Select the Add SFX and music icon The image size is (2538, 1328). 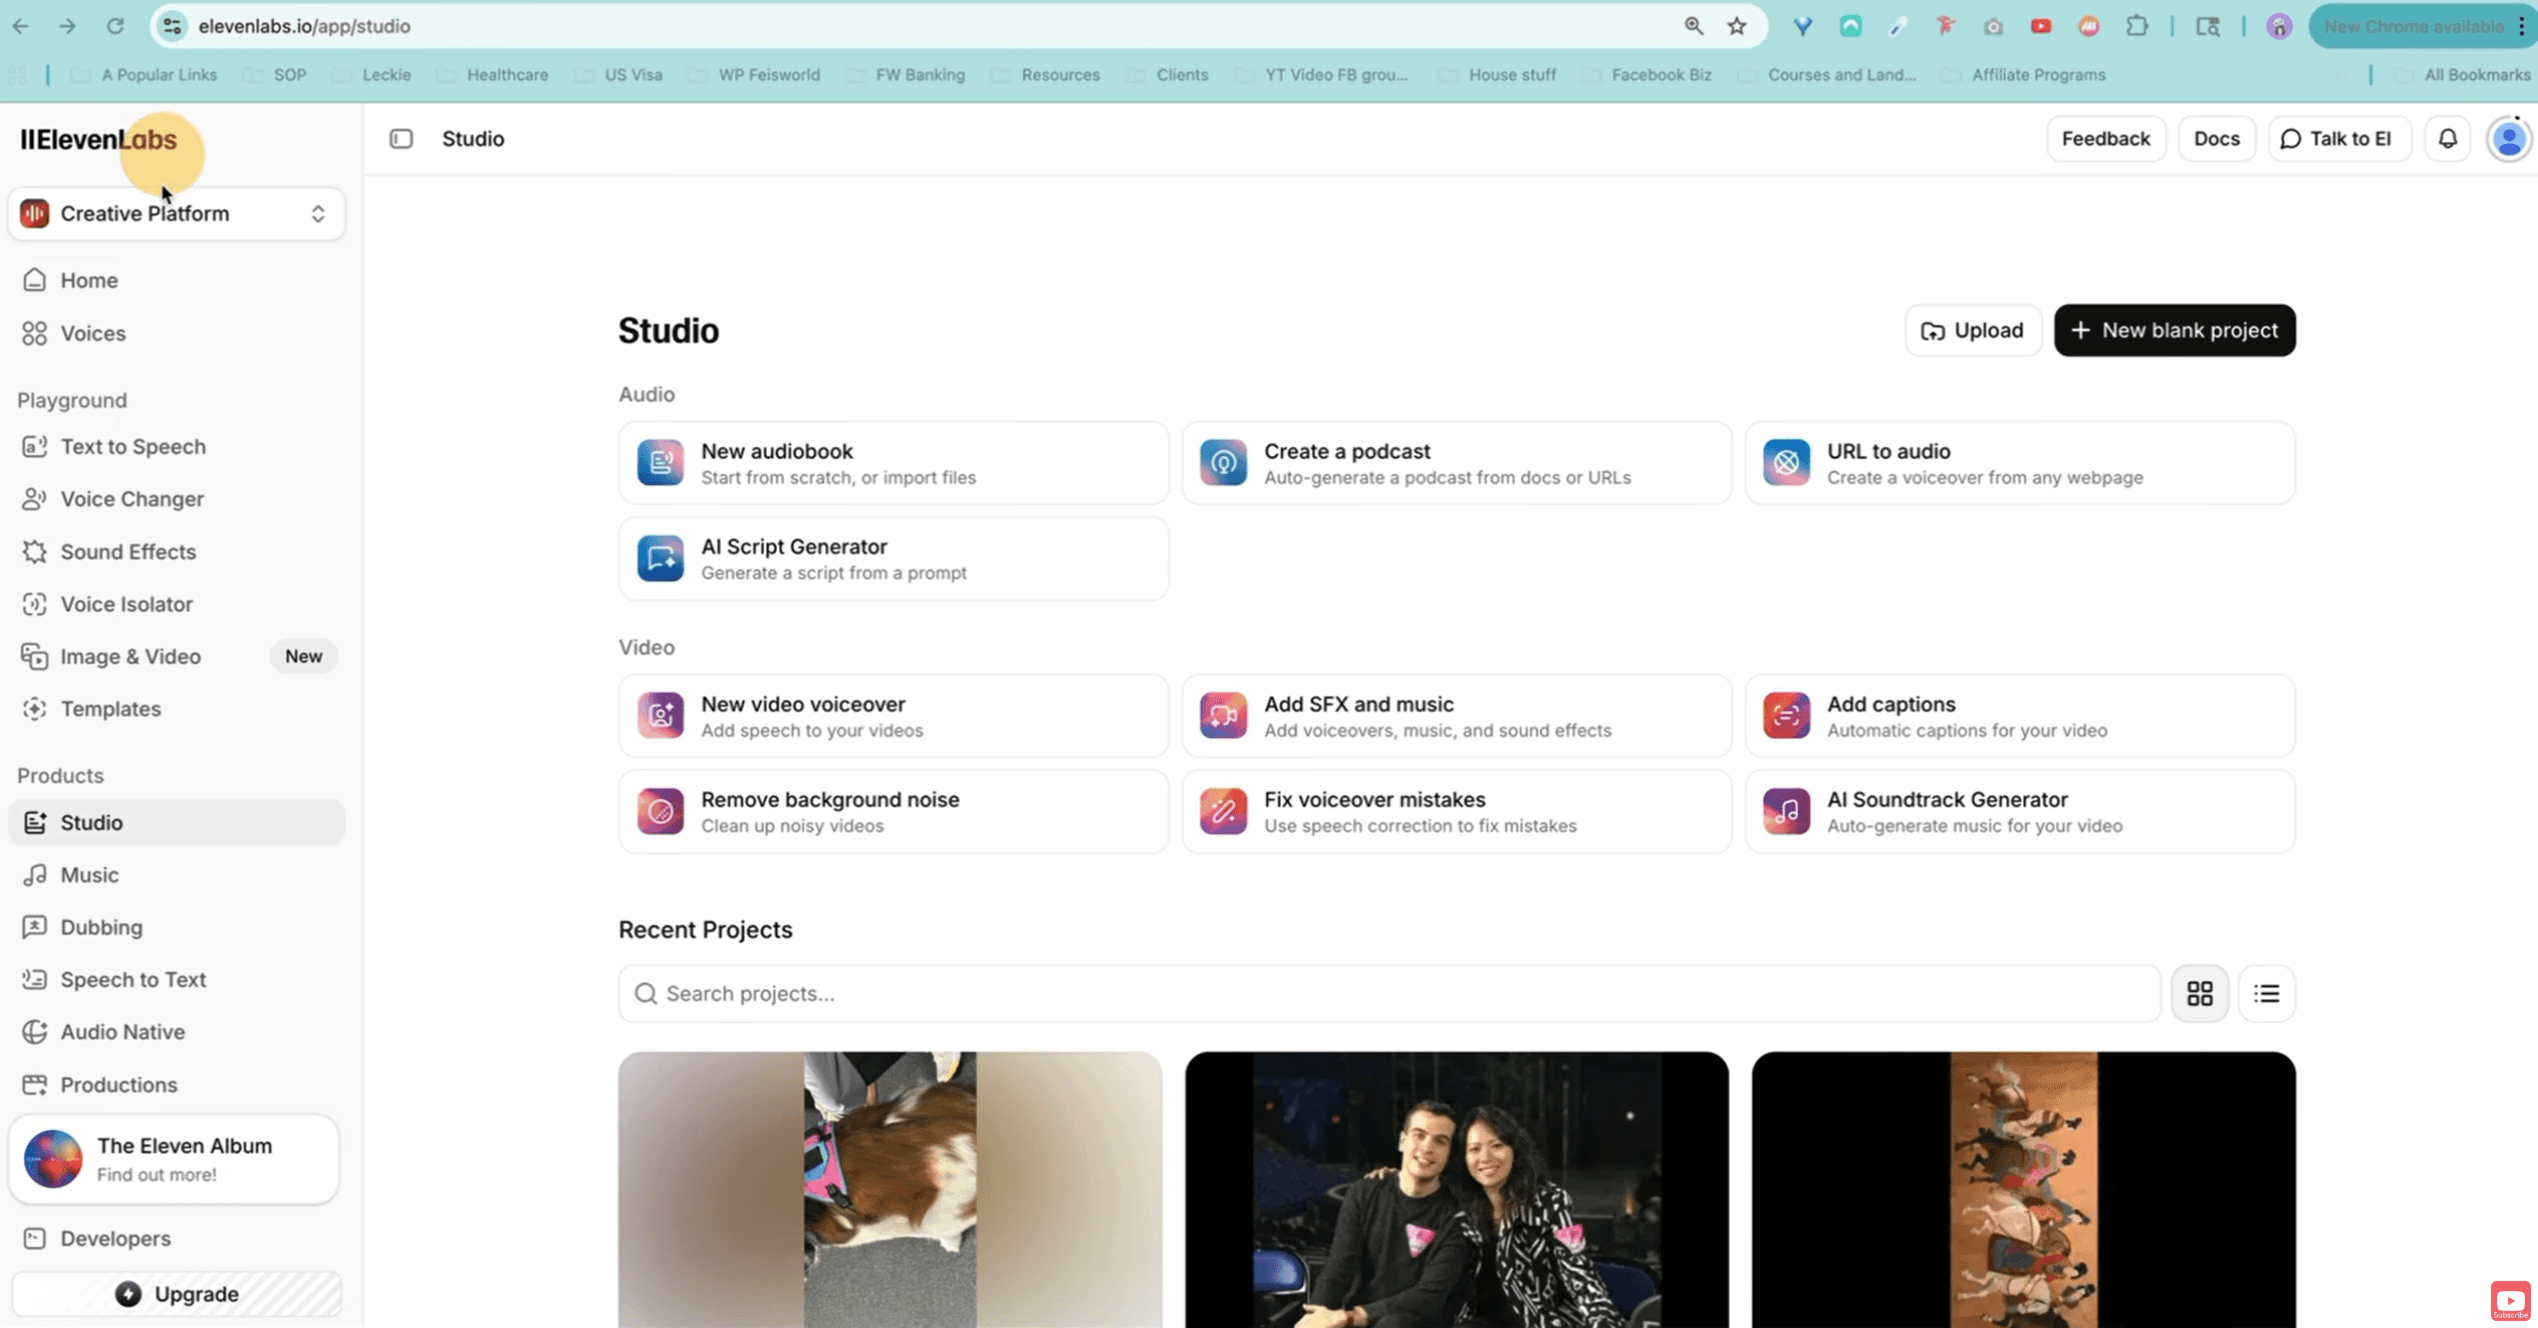click(1223, 716)
